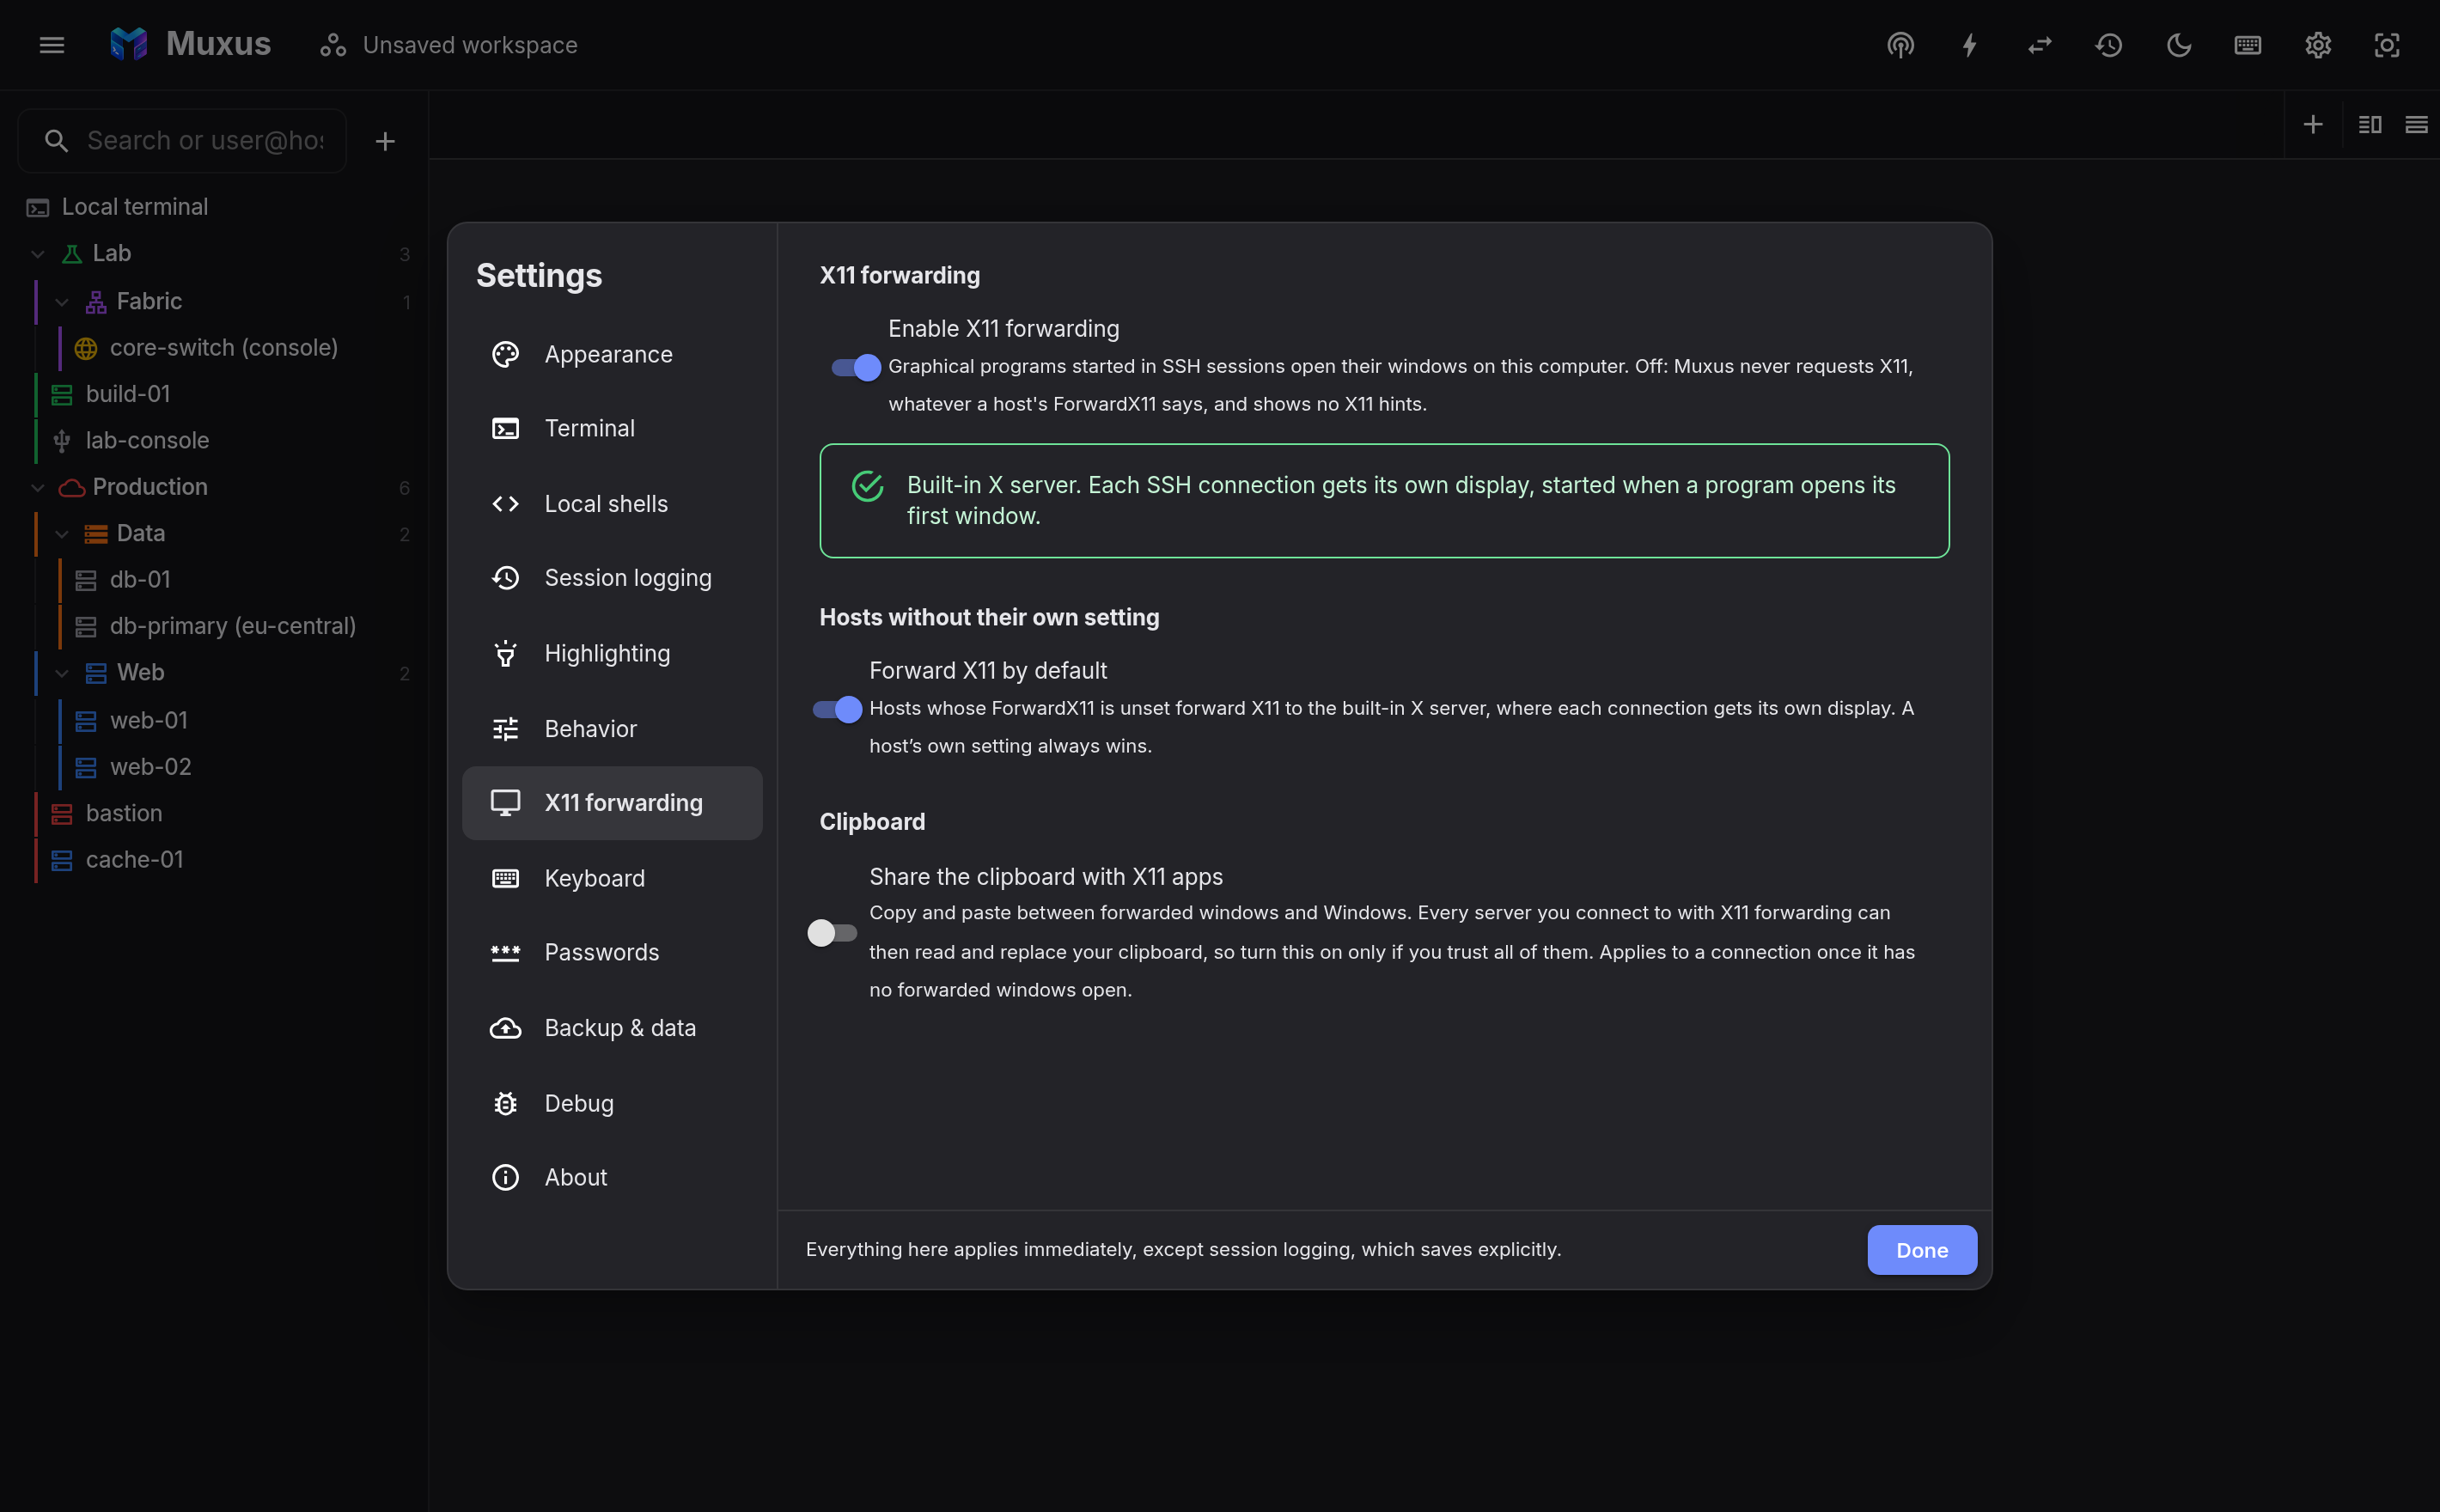Click the Unsaved workspace label
The width and height of the screenshot is (2440, 1512).
(x=470, y=45)
